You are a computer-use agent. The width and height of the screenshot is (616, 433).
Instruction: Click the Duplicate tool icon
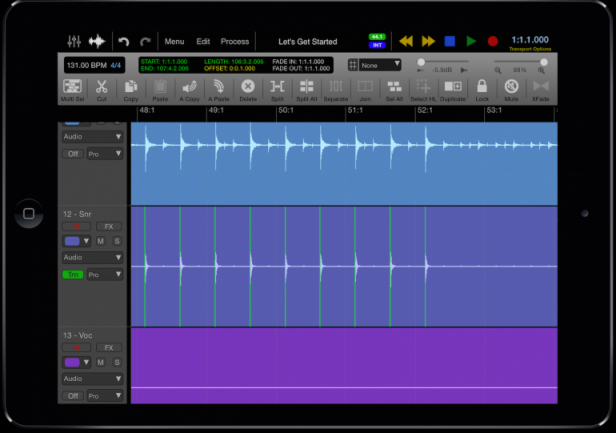click(x=452, y=89)
